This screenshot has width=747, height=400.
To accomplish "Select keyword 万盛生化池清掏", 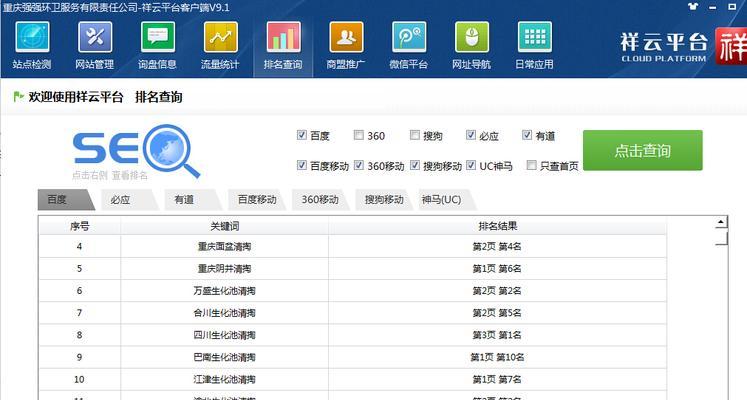I will pyautogui.click(x=224, y=291).
